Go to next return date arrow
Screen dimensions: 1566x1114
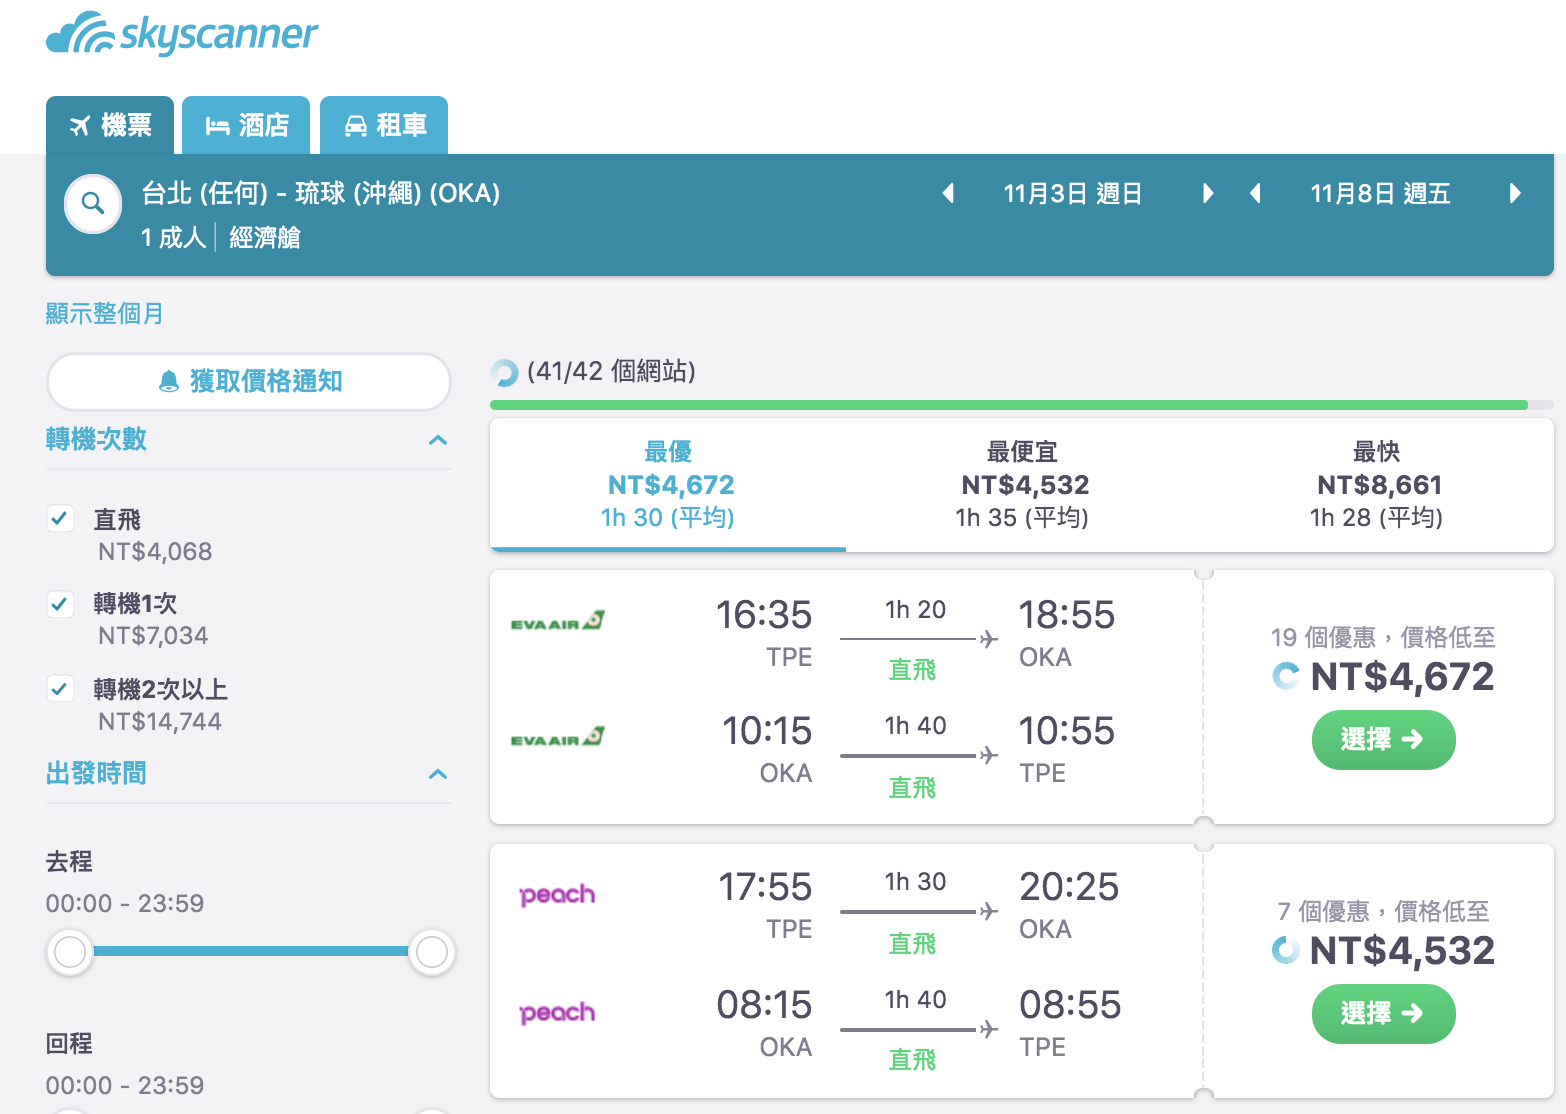pyautogui.click(x=1515, y=193)
